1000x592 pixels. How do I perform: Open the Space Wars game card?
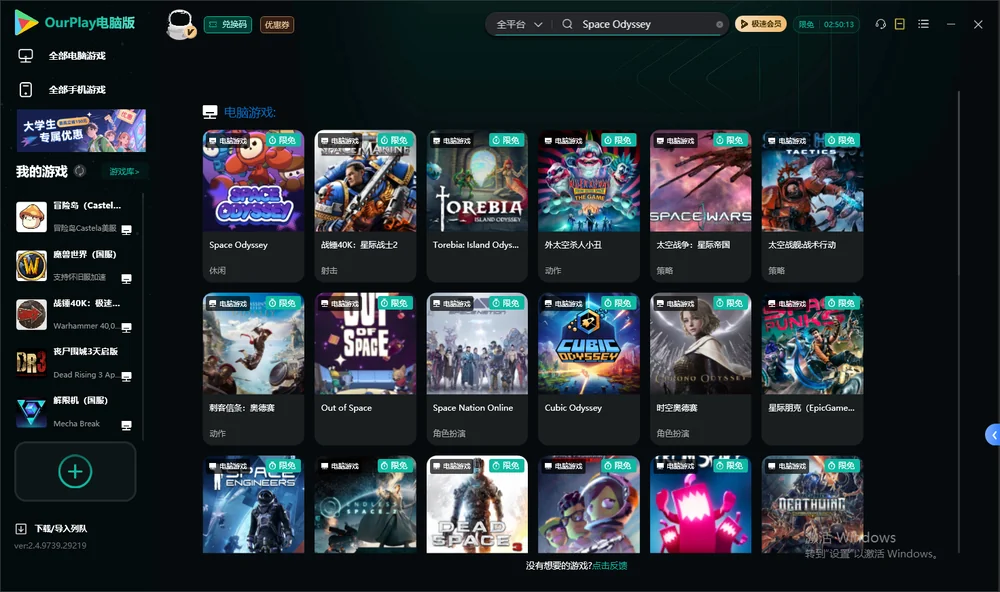point(700,206)
